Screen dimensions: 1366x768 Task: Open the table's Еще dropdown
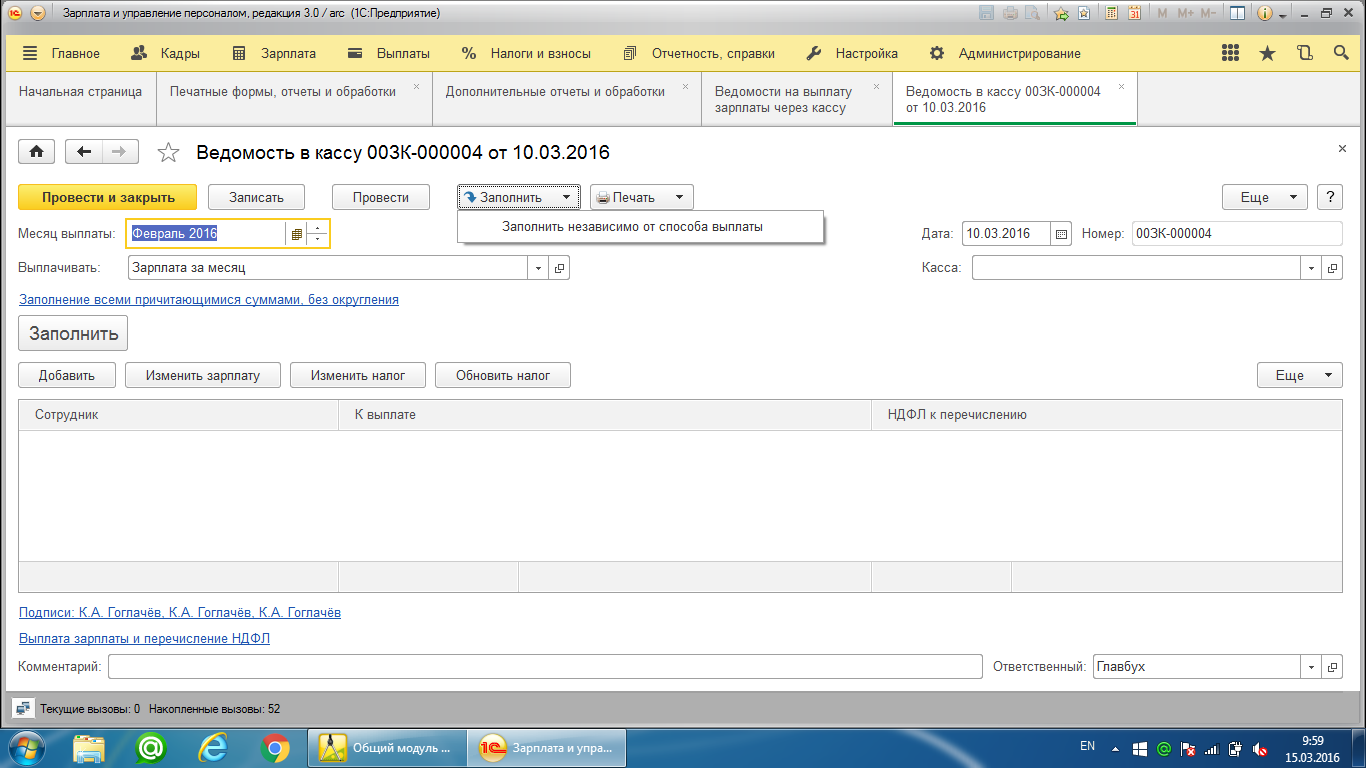point(1300,375)
